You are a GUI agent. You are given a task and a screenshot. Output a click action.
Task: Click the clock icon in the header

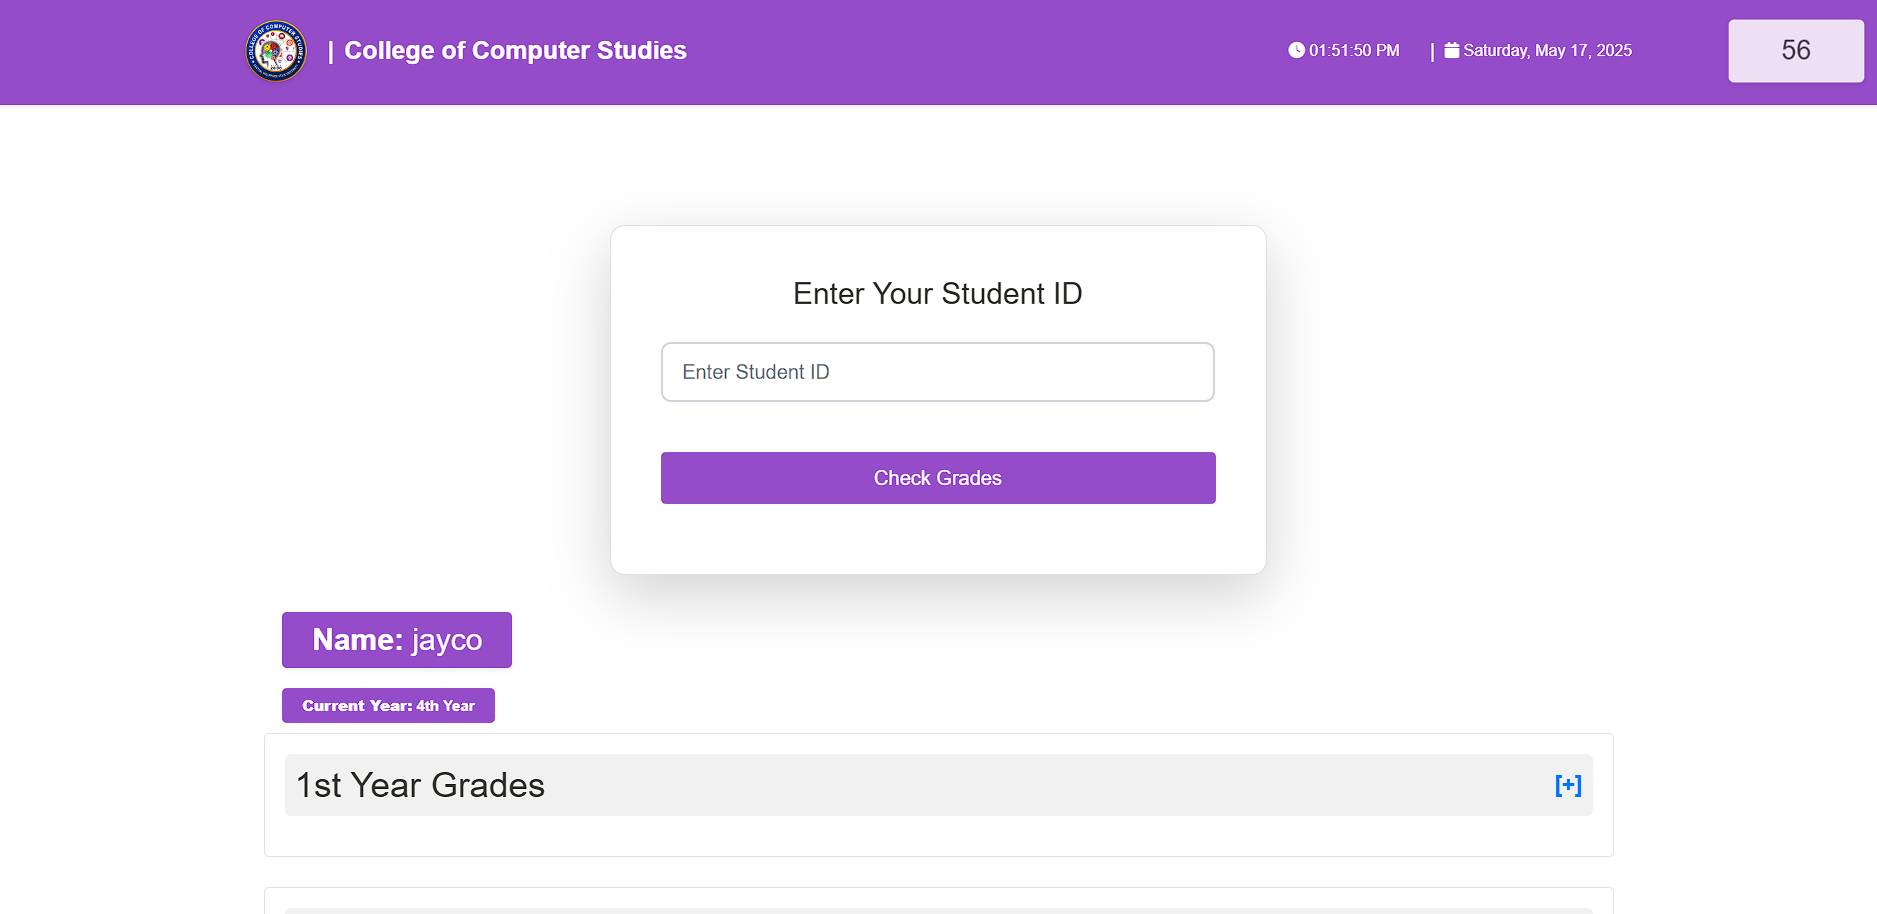coord(1295,49)
